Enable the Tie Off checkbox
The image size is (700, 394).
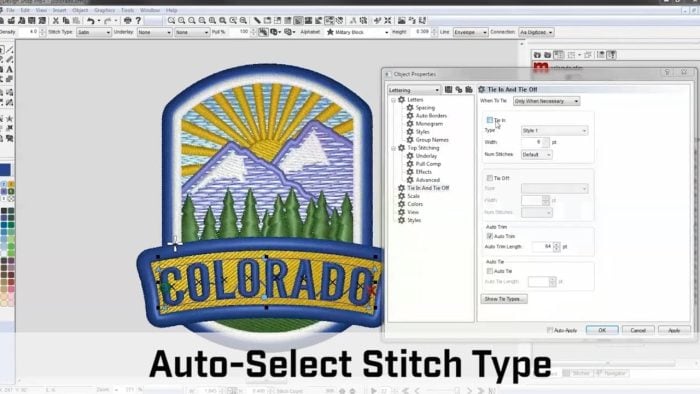pyautogui.click(x=490, y=178)
